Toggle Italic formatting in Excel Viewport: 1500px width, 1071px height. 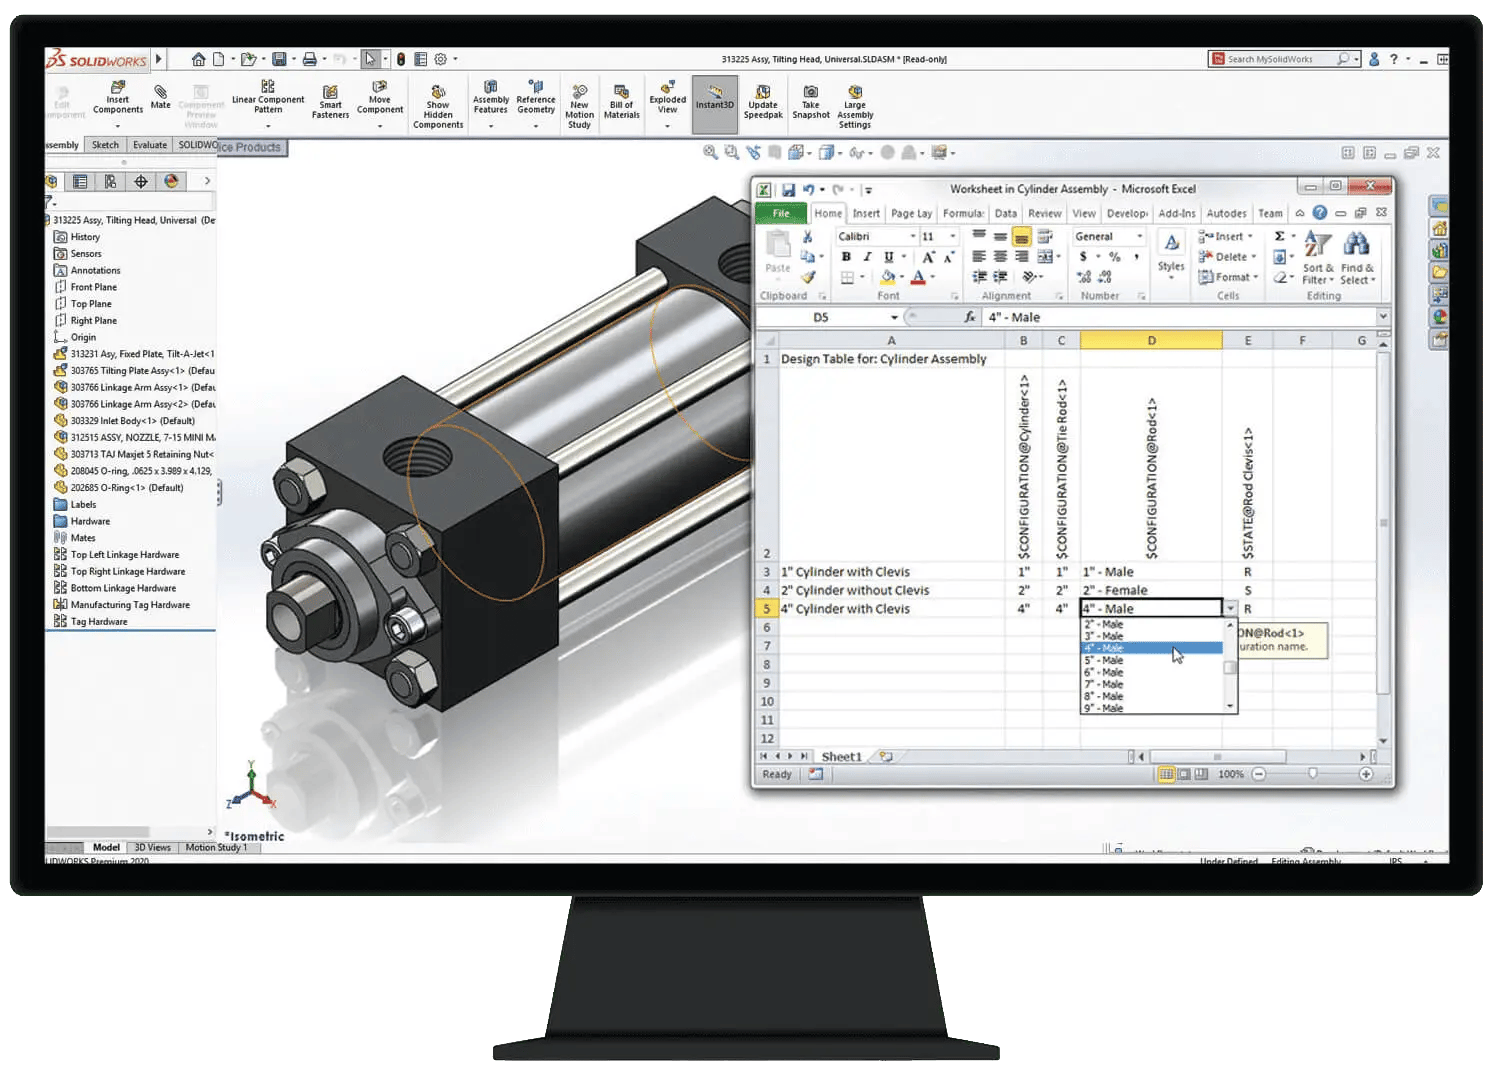pos(867,257)
